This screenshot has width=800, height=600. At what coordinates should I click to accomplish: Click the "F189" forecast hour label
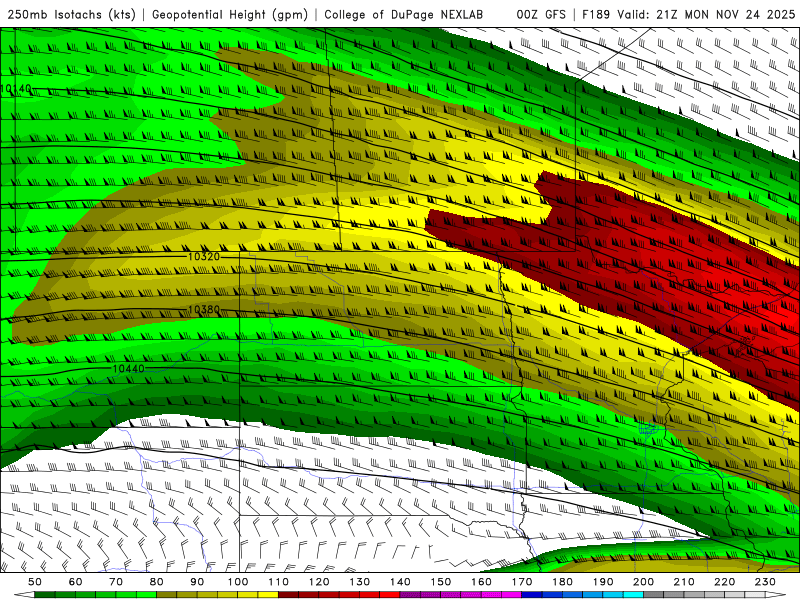597,15
